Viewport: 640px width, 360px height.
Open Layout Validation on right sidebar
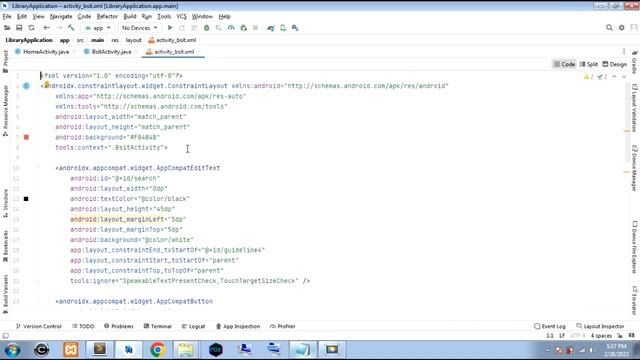(x=634, y=108)
